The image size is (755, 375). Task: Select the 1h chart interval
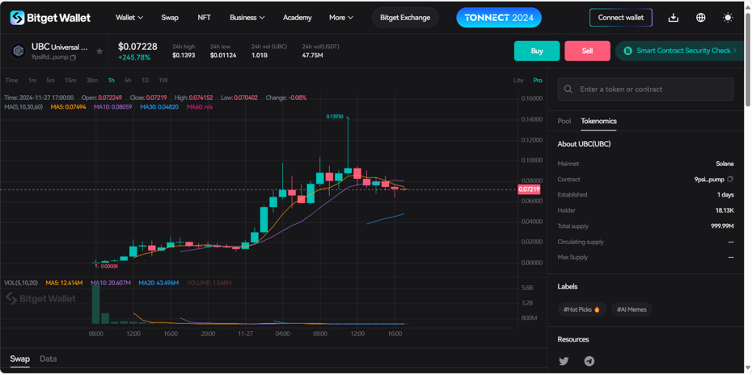(111, 80)
